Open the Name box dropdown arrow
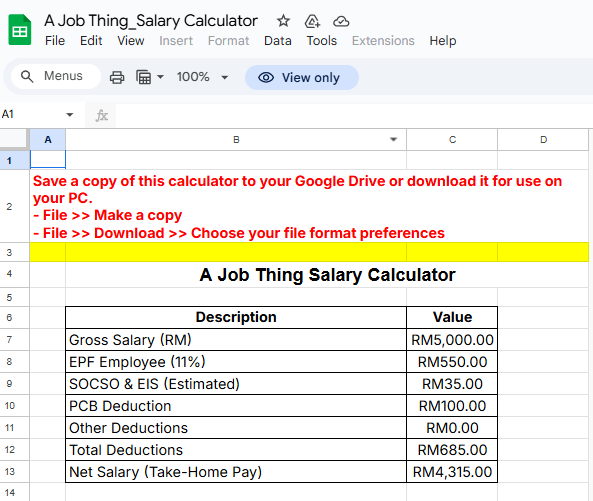The image size is (593, 501). coord(70,115)
